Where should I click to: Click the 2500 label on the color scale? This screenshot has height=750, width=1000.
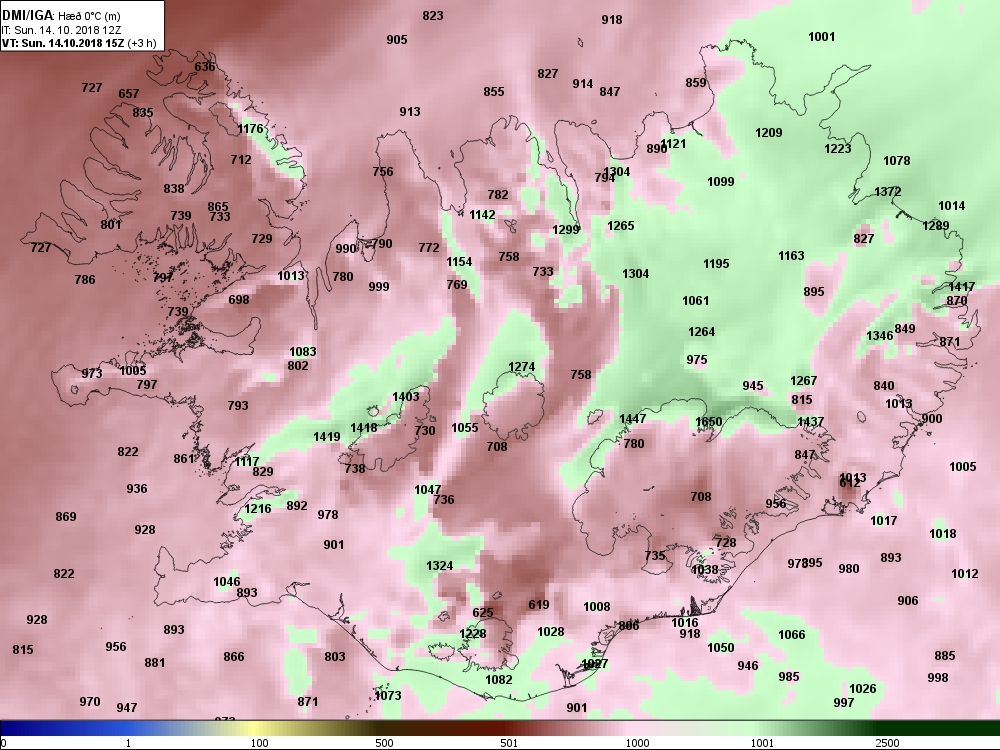[887, 743]
